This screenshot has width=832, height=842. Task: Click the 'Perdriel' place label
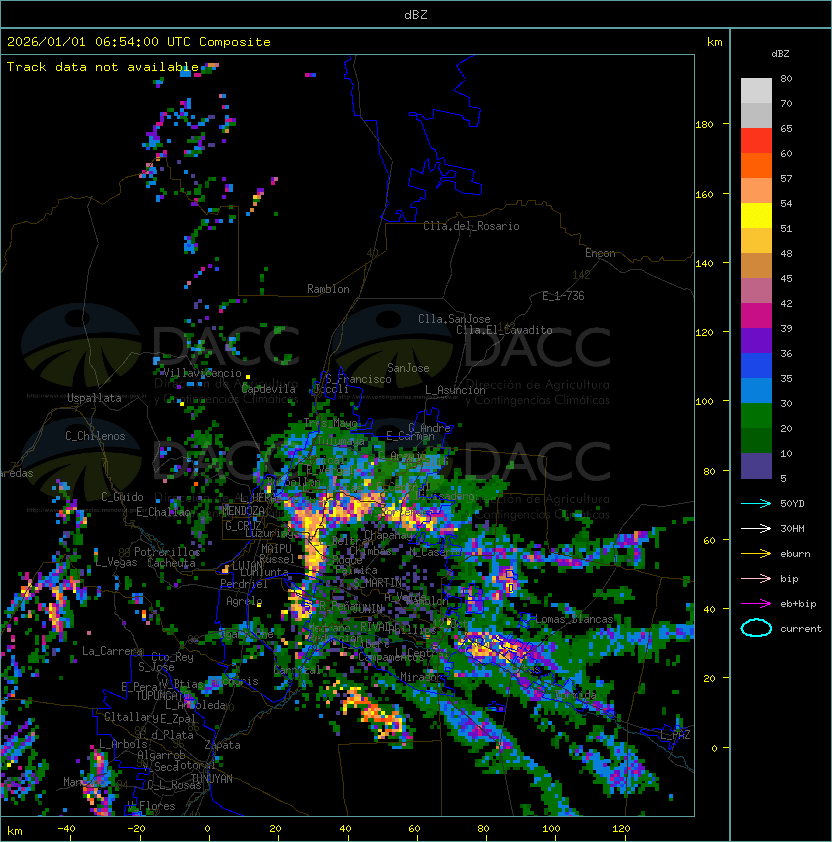pyautogui.click(x=244, y=584)
